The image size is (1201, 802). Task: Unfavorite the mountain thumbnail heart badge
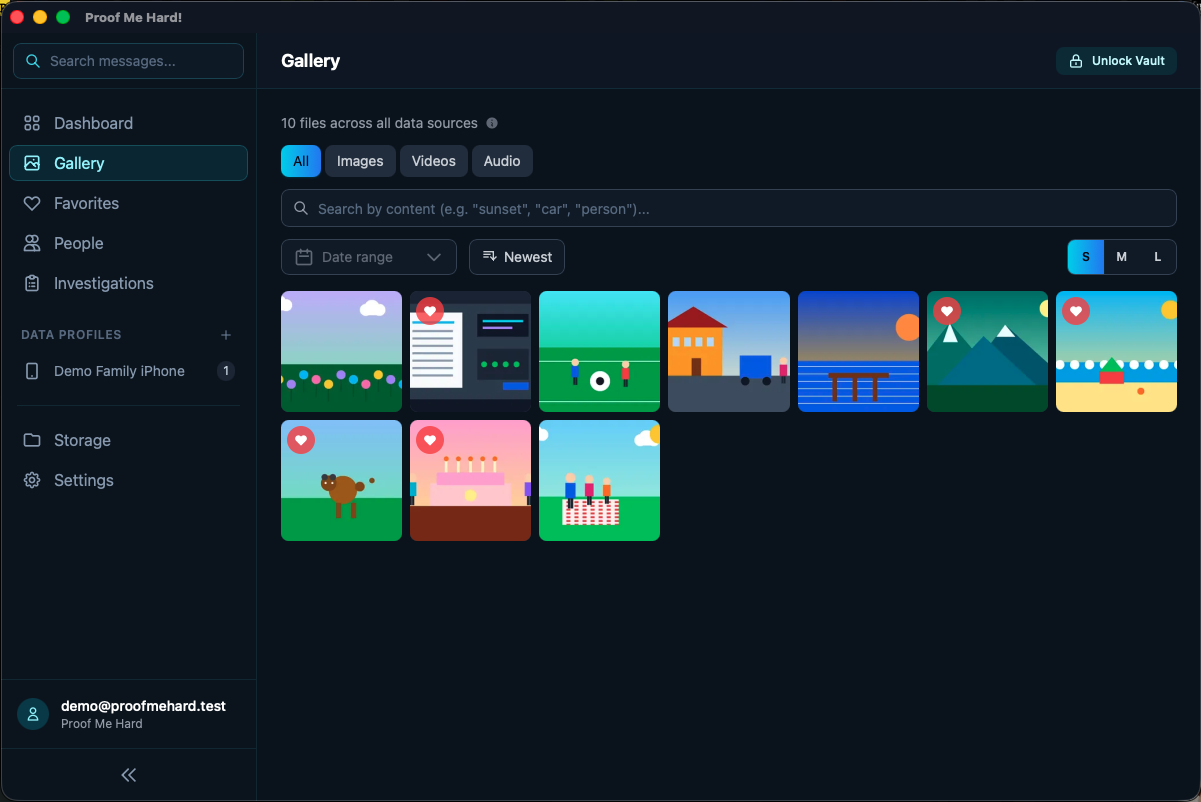coord(947,311)
